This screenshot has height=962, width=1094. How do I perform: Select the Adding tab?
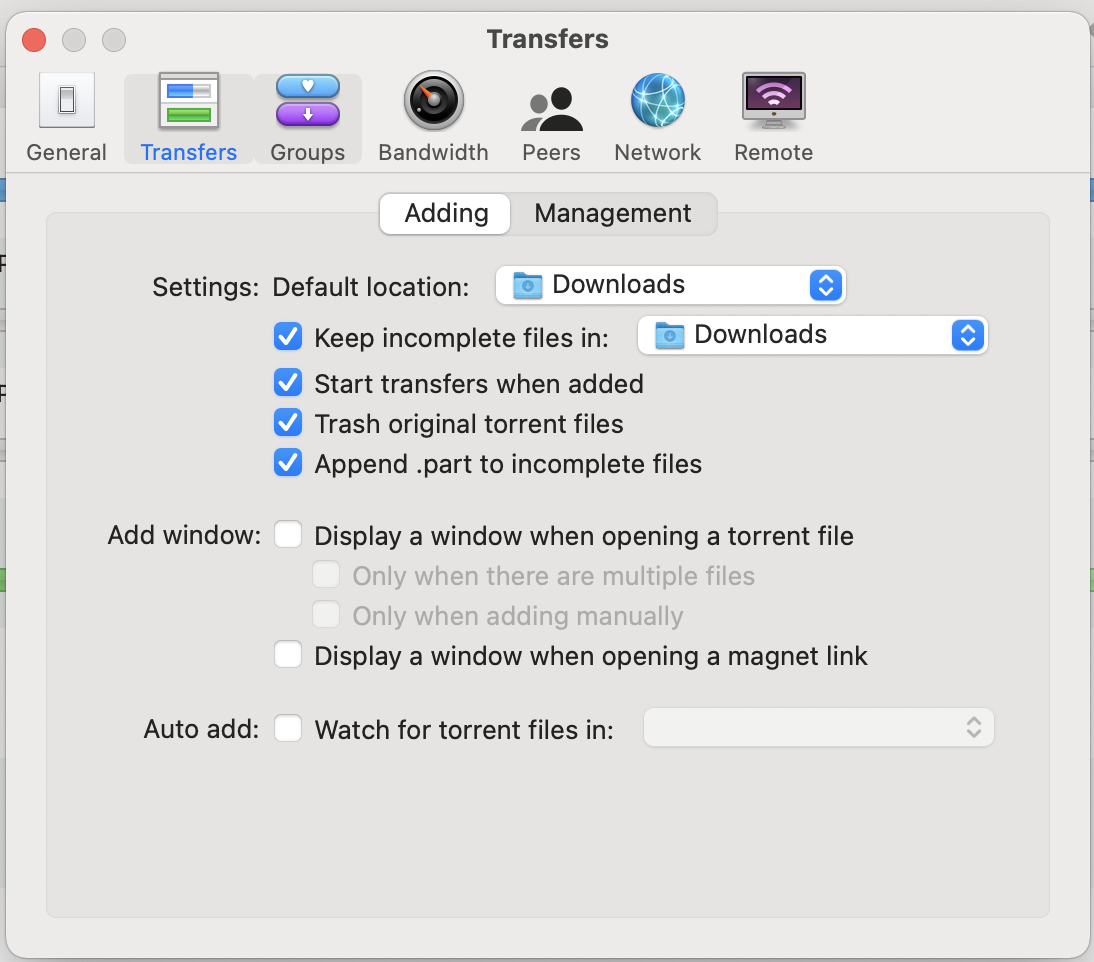[x=444, y=213]
